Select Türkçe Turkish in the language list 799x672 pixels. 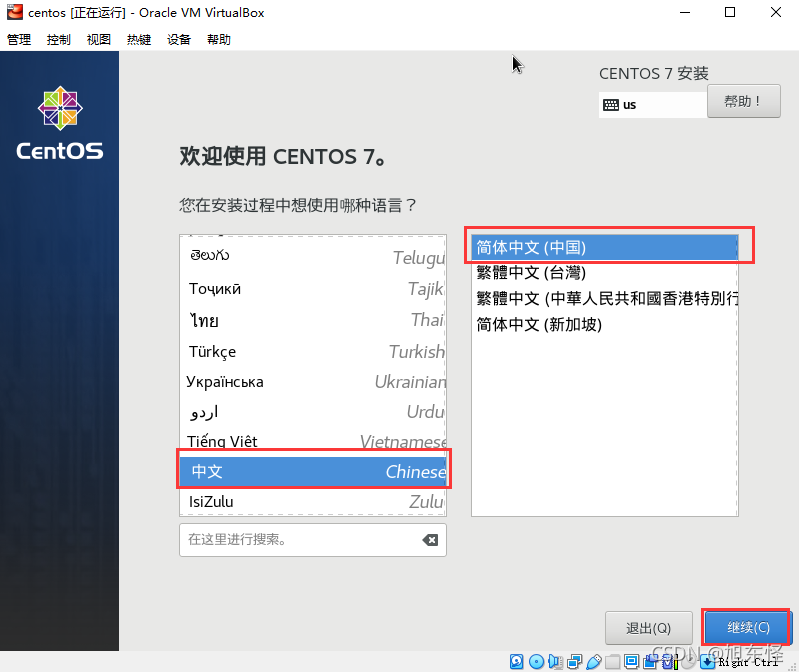[313, 352]
